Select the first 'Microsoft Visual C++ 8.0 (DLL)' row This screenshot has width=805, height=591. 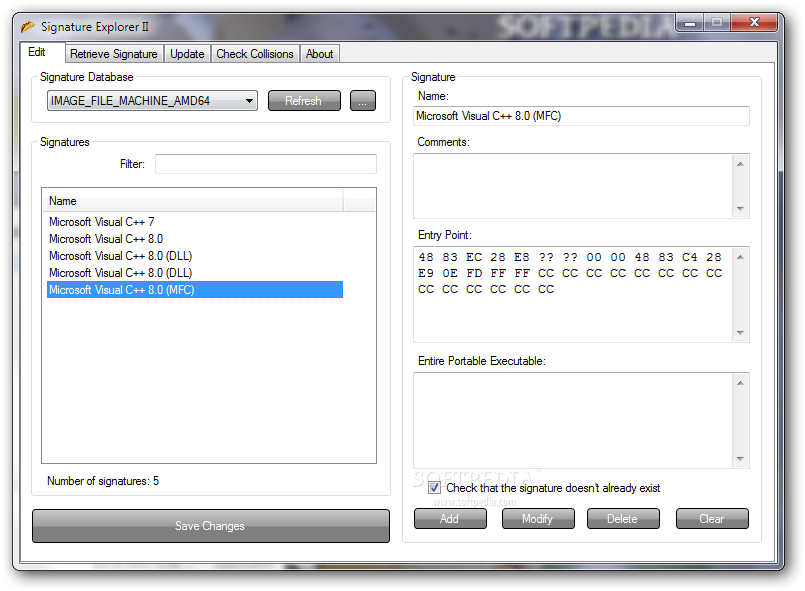195,256
